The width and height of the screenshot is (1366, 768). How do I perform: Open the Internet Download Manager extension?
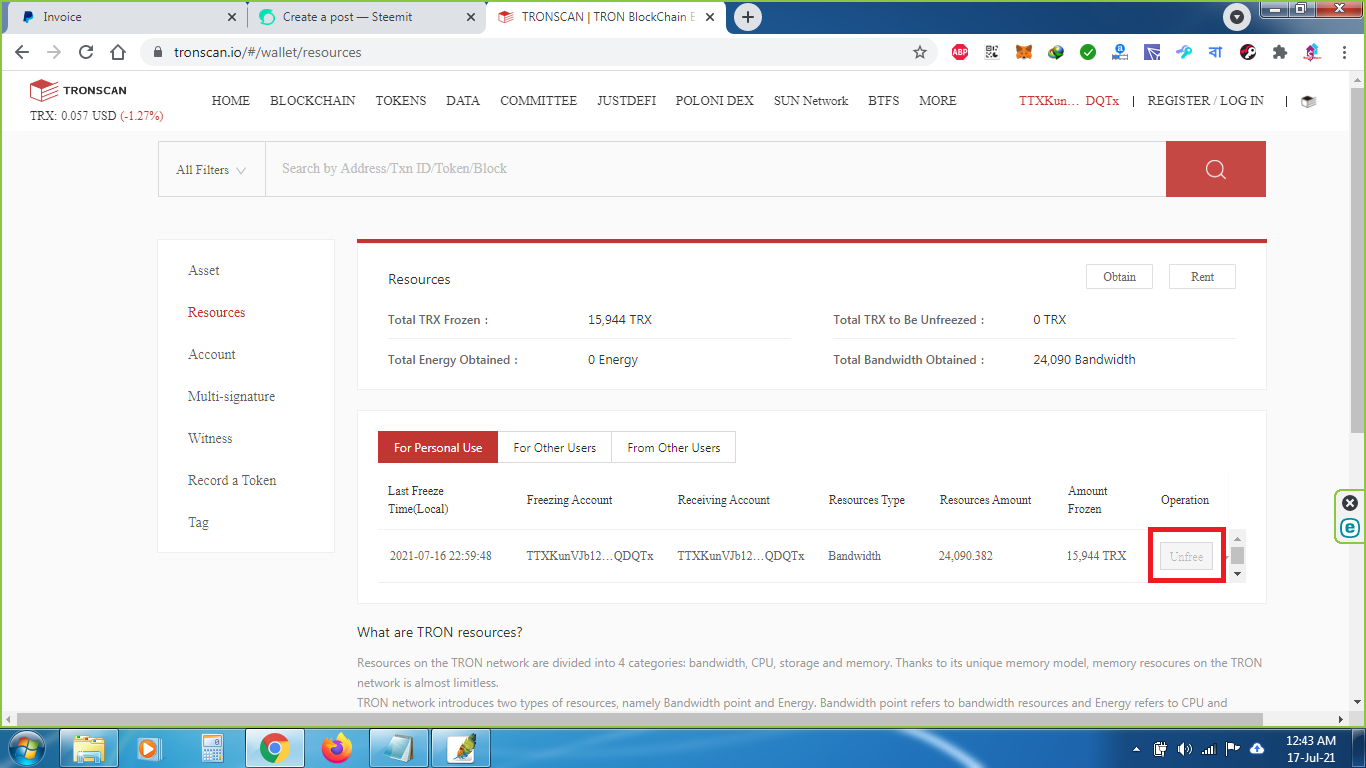click(1056, 52)
